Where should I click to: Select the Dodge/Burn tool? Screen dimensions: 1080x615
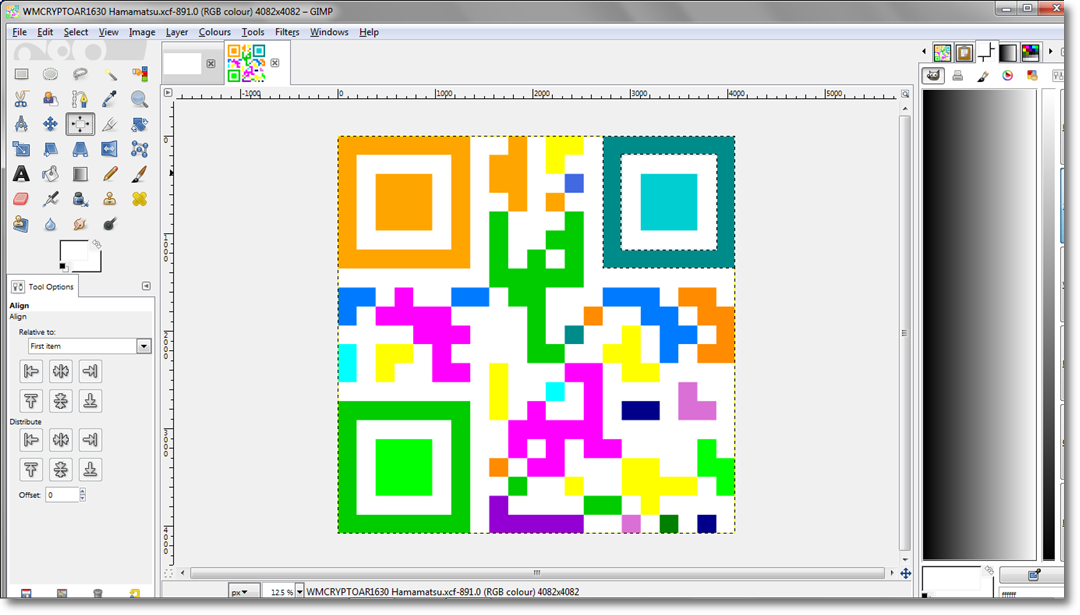coord(110,224)
